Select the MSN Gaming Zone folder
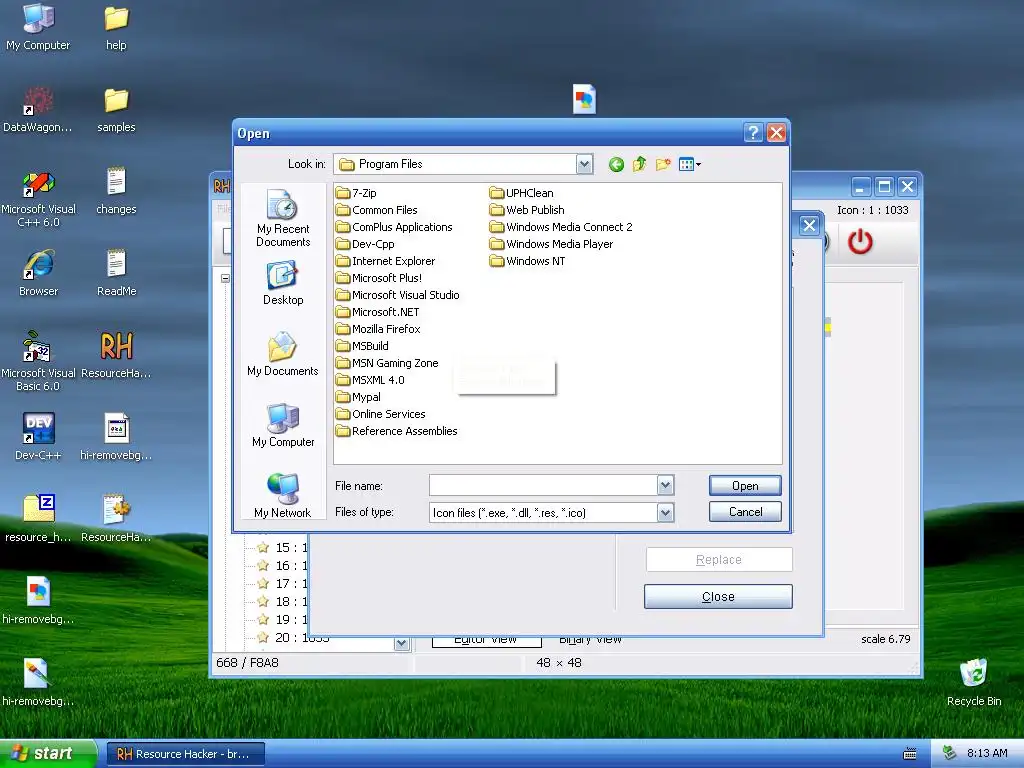 [388, 362]
